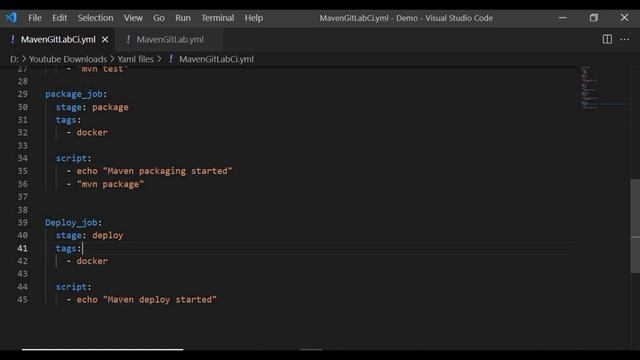Click the horizontal scrollbar thumb
This screenshot has height=360, width=640.
[x=102, y=349]
